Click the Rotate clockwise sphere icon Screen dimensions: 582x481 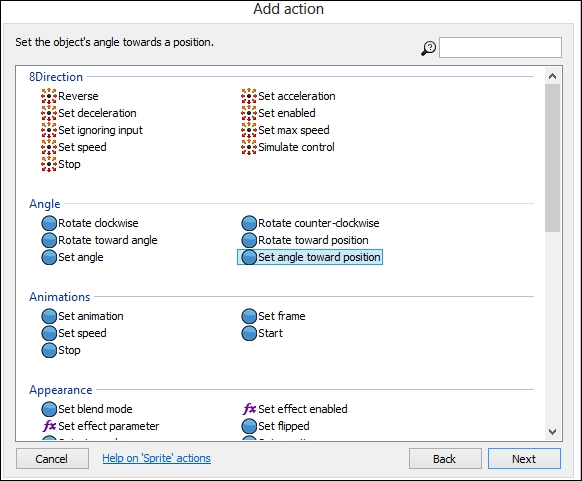(49, 223)
